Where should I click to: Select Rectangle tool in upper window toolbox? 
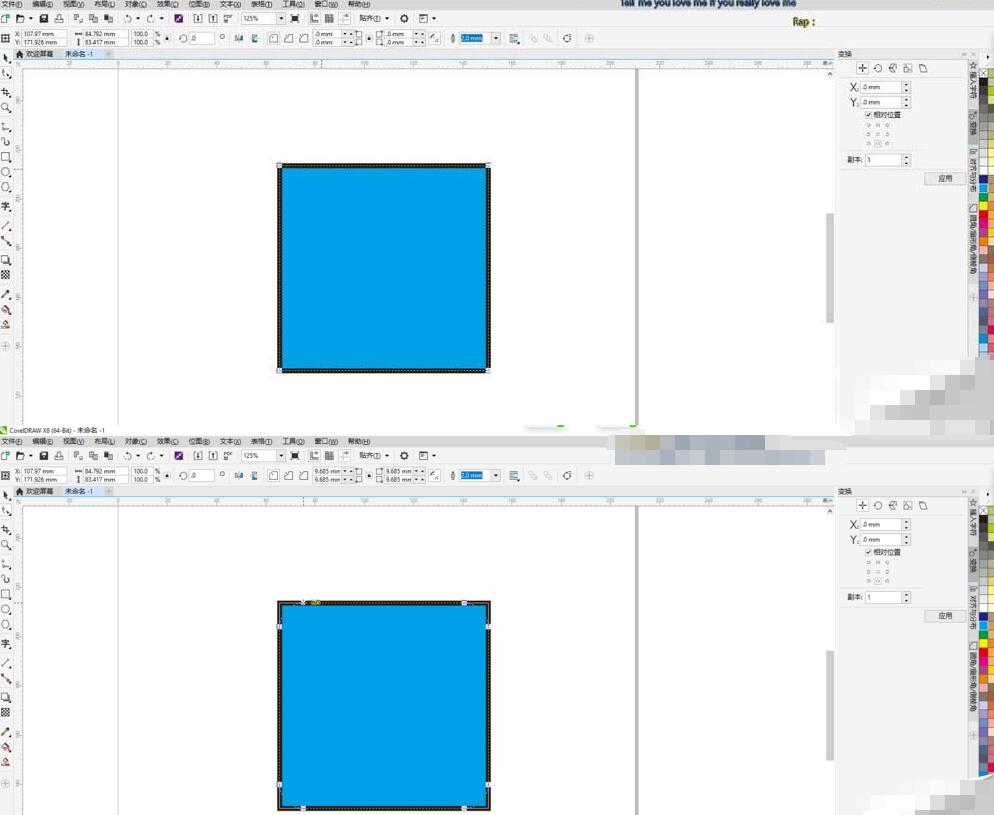[6, 157]
